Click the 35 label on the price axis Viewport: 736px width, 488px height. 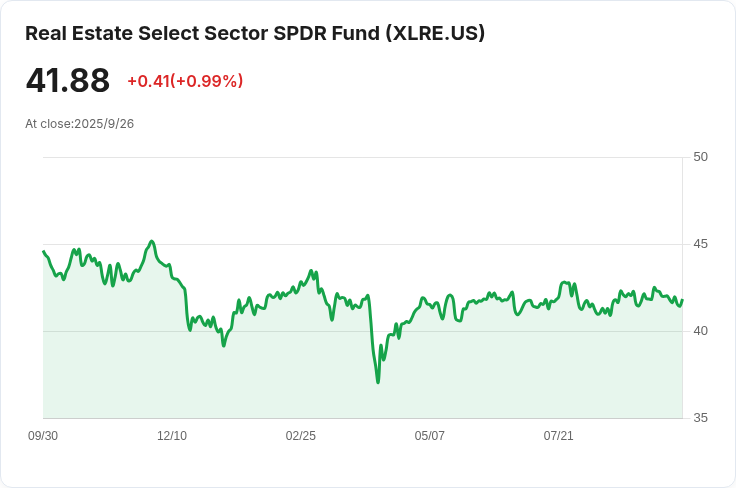pyautogui.click(x=700, y=418)
